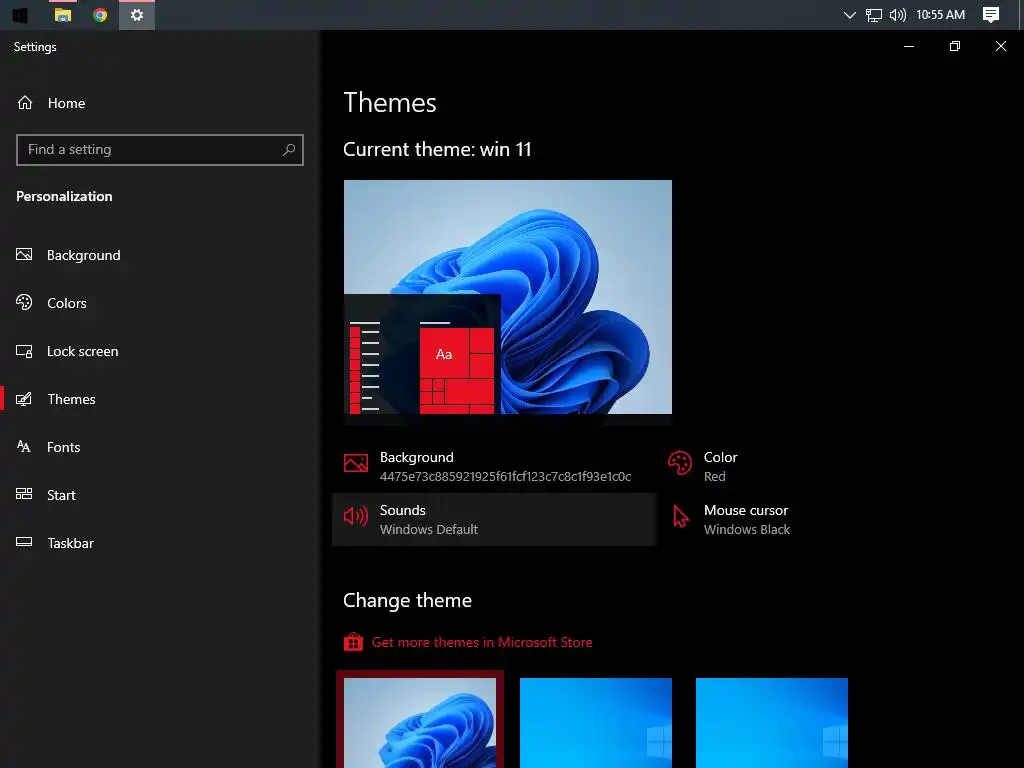Click the Taskbar icon in sidebar
This screenshot has height=768, width=1024.
point(24,542)
